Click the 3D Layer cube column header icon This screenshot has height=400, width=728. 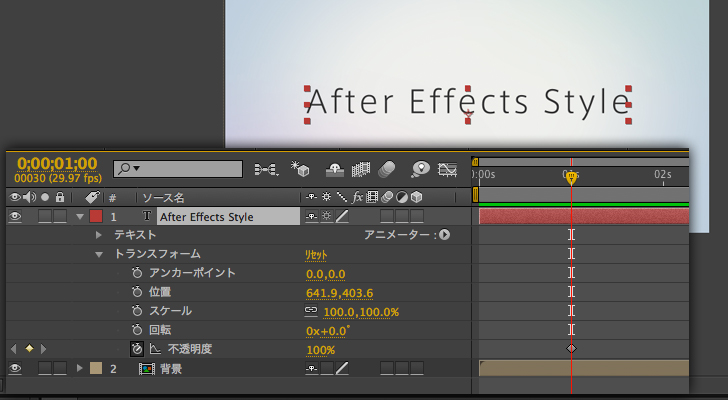(x=416, y=197)
